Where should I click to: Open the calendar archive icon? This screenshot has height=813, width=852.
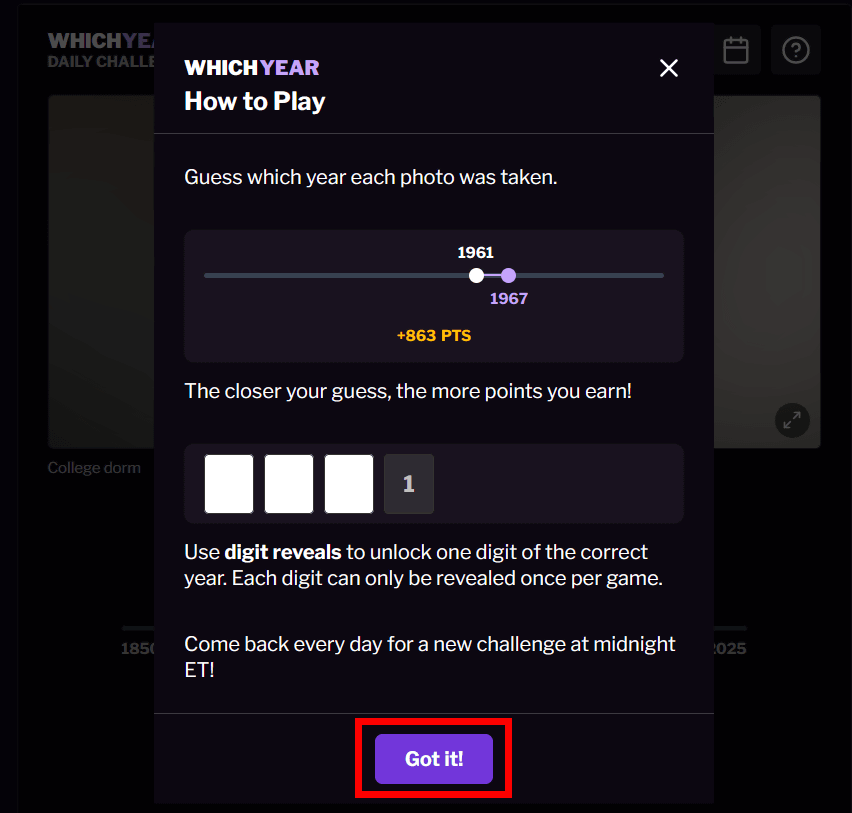736,50
